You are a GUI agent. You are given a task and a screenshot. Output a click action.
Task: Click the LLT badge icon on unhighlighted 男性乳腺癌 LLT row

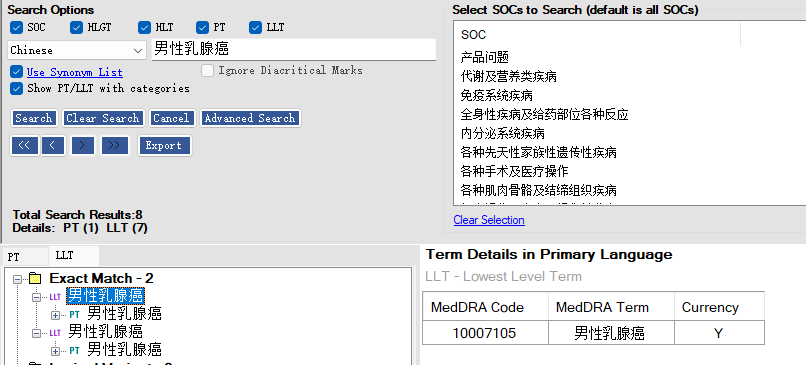click(55, 333)
